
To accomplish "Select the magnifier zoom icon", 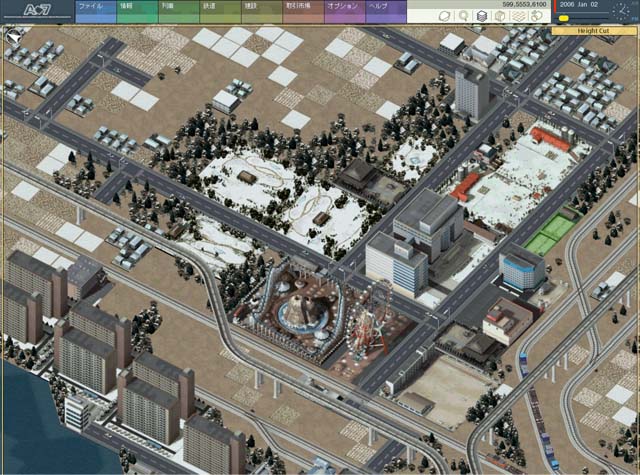I will 464,16.
